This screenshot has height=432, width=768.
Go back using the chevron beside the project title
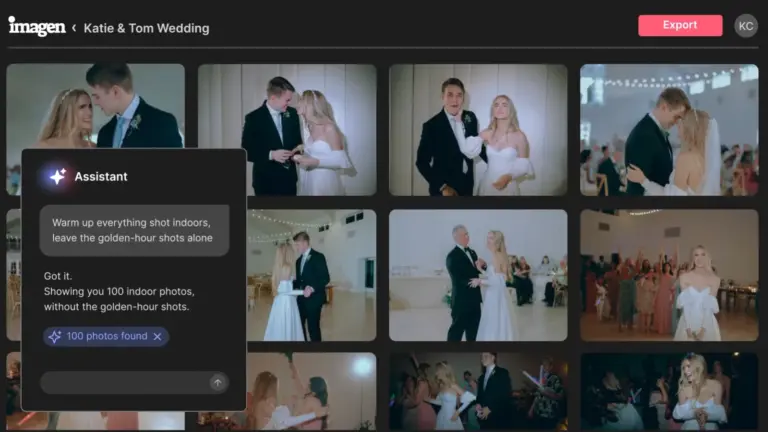pyautogui.click(x=74, y=28)
